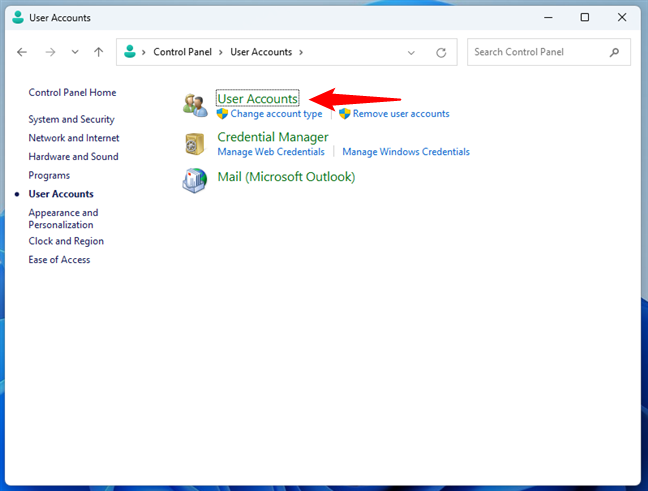Open Credential Manager
Screen dimensions: 648x491
[273, 137]
